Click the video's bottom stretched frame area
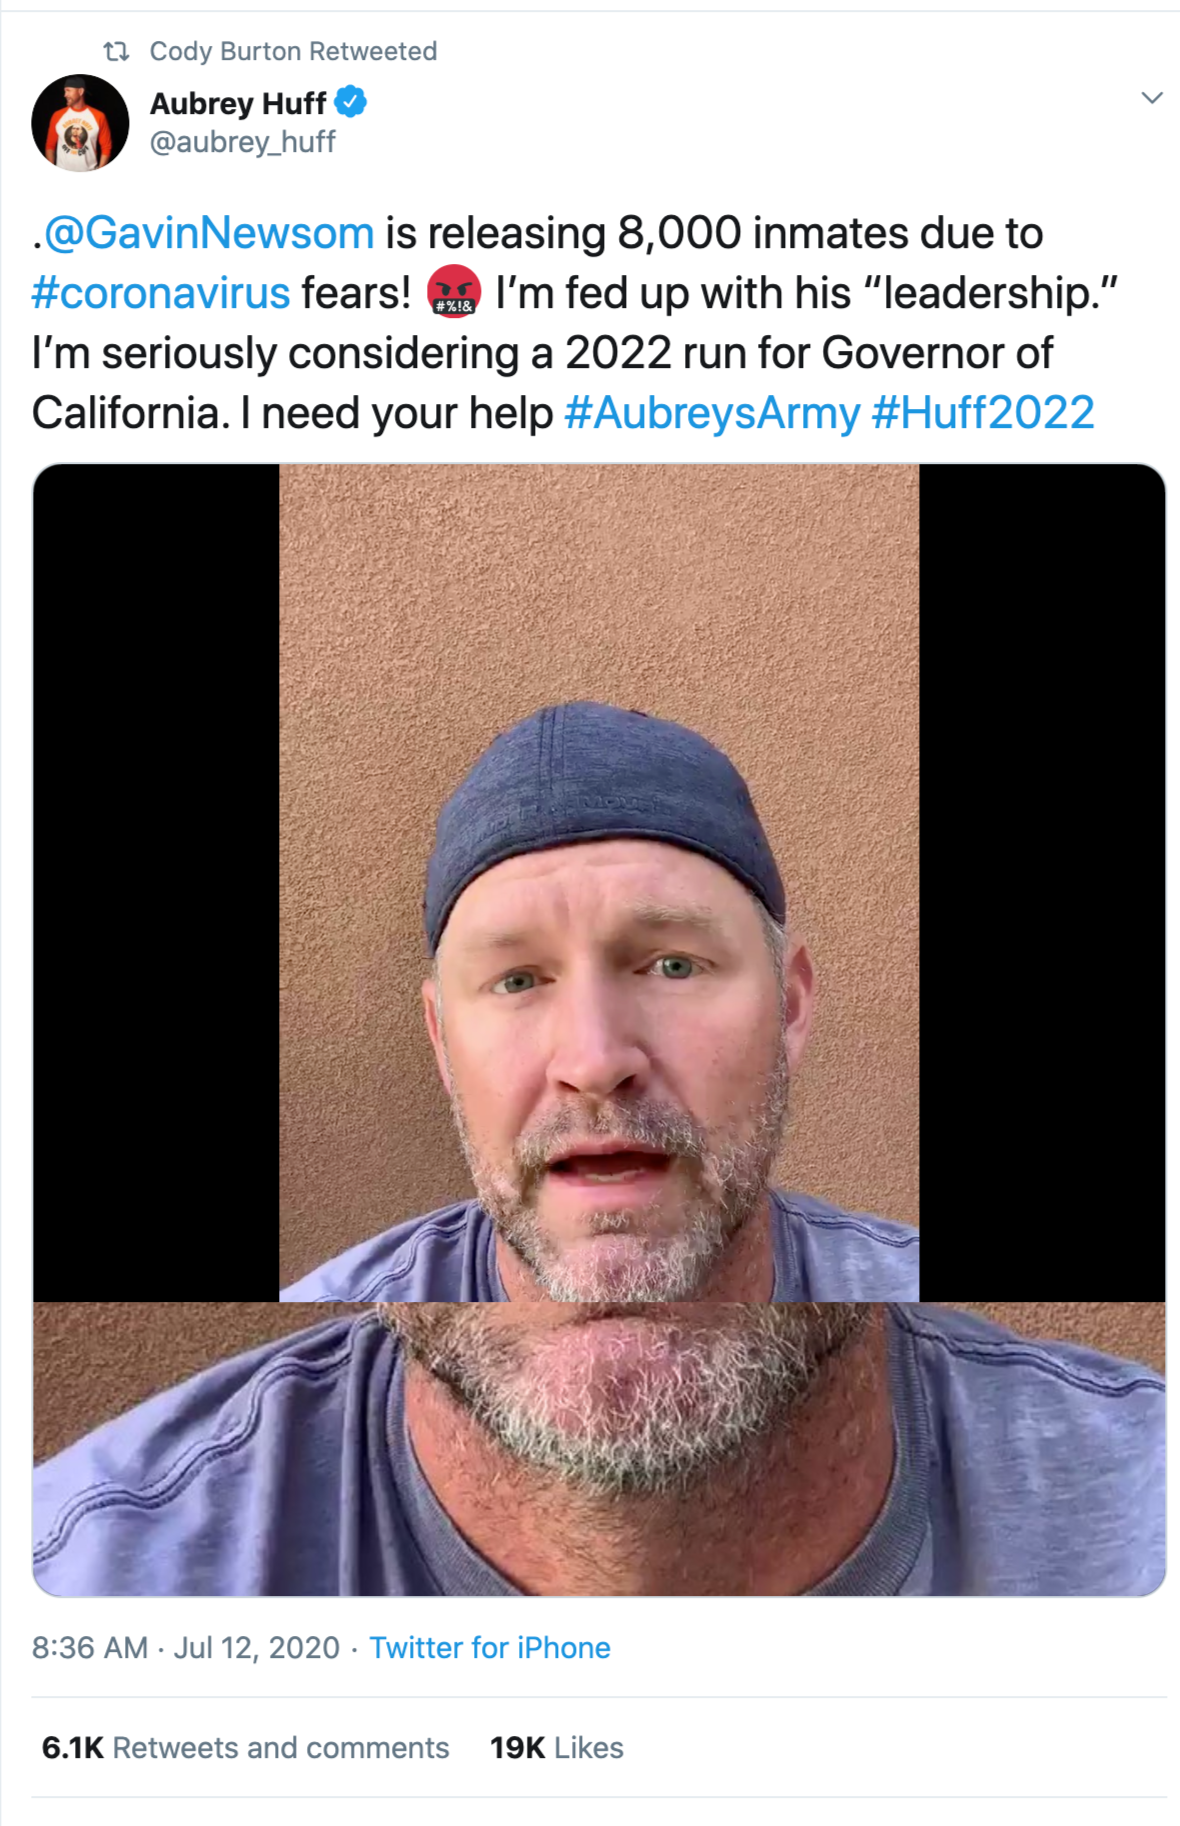This screenshot has height=1826, width=1180. (x=599, y=1449)
